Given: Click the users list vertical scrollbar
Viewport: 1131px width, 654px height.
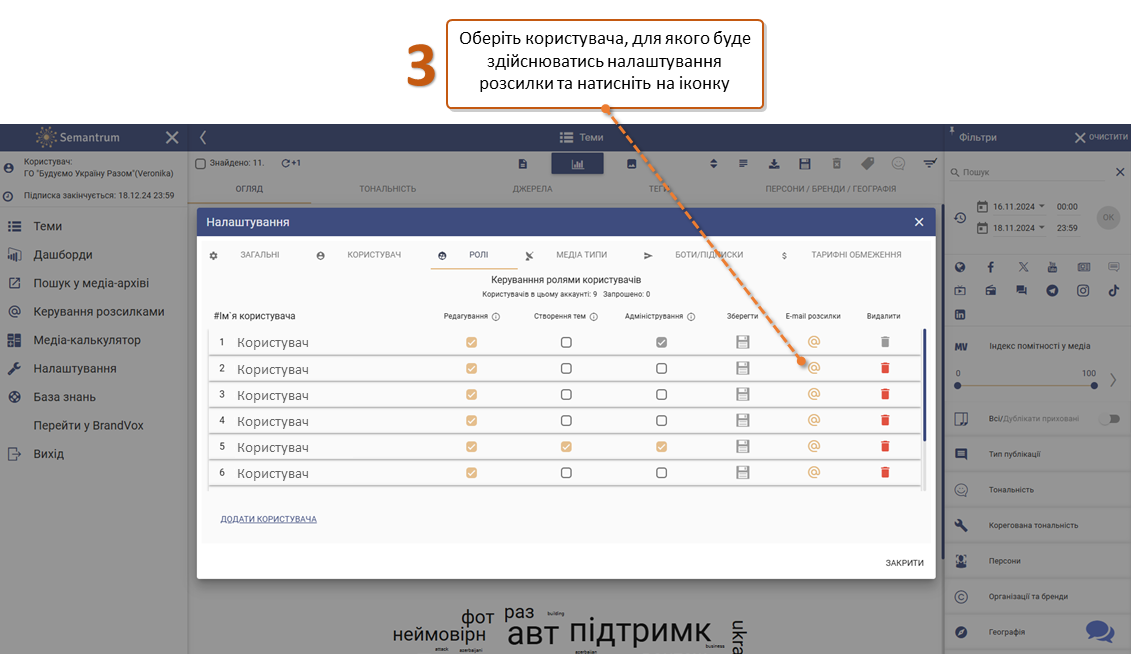Looking at the screenshot, I should pos(924,385).
